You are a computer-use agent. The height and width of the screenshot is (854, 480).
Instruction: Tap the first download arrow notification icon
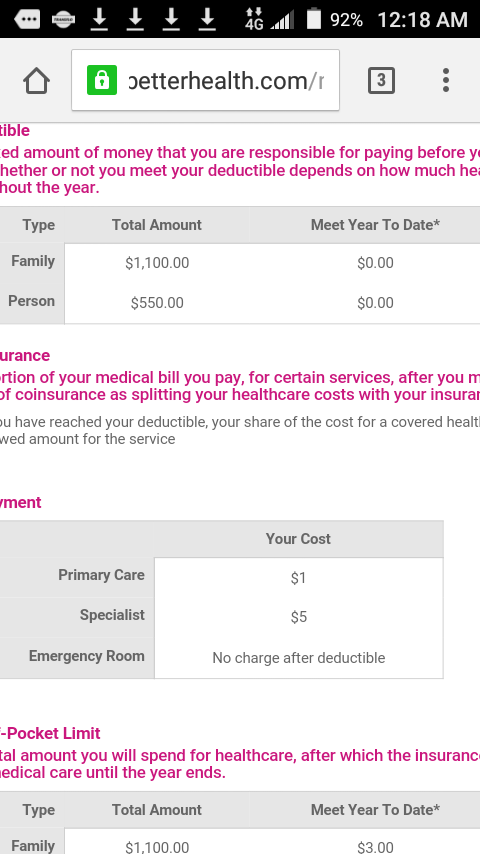pos(99,19)
